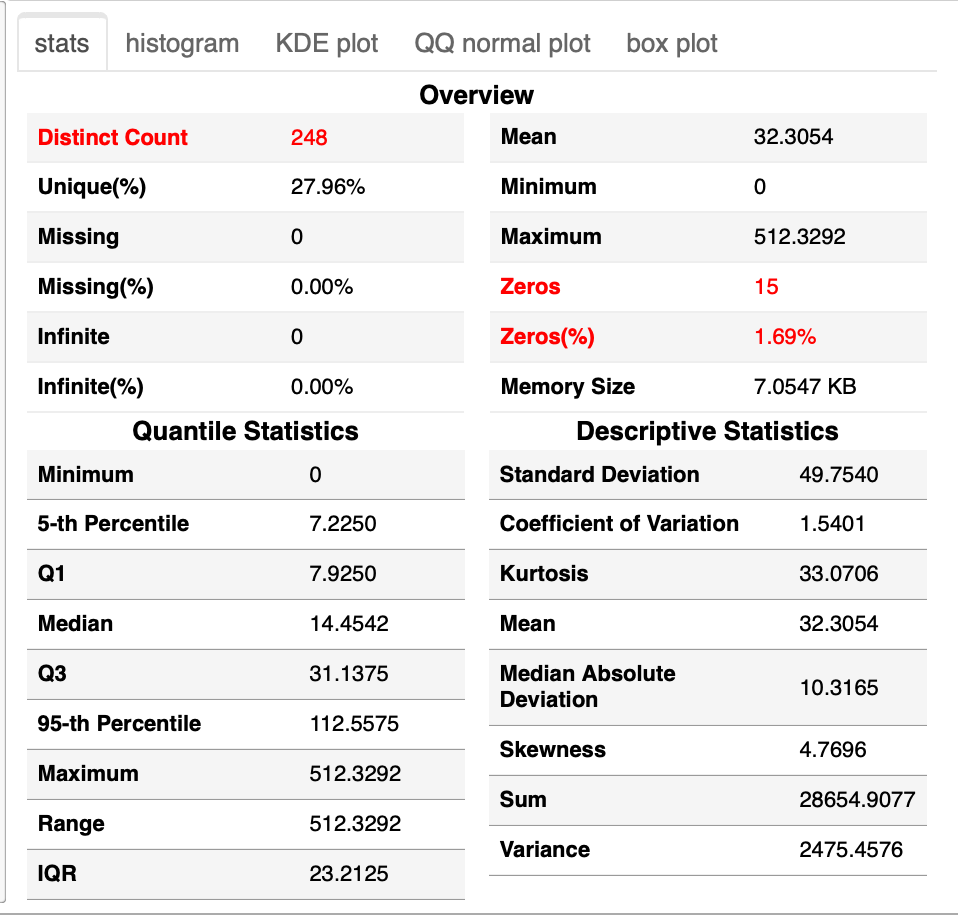This screenshot has height=916, width=958.
Task: View the box plot tab
Action: click(671, 43)
